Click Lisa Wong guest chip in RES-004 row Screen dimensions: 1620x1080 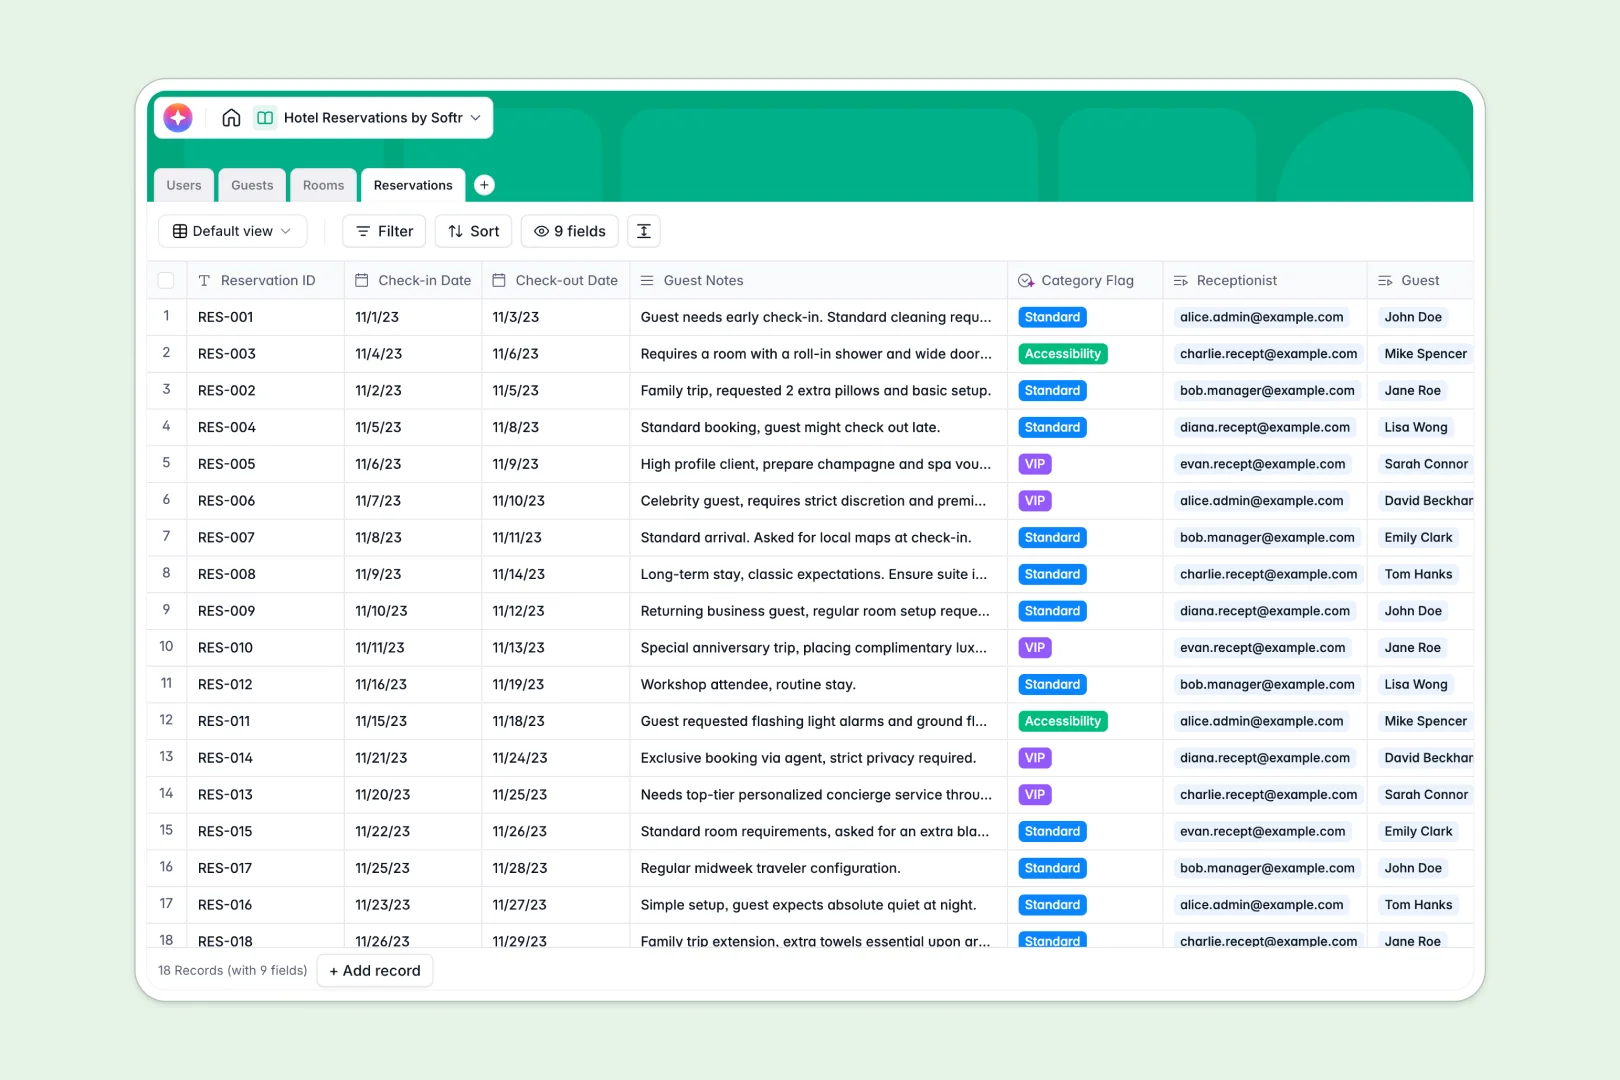pos(1415,428)
